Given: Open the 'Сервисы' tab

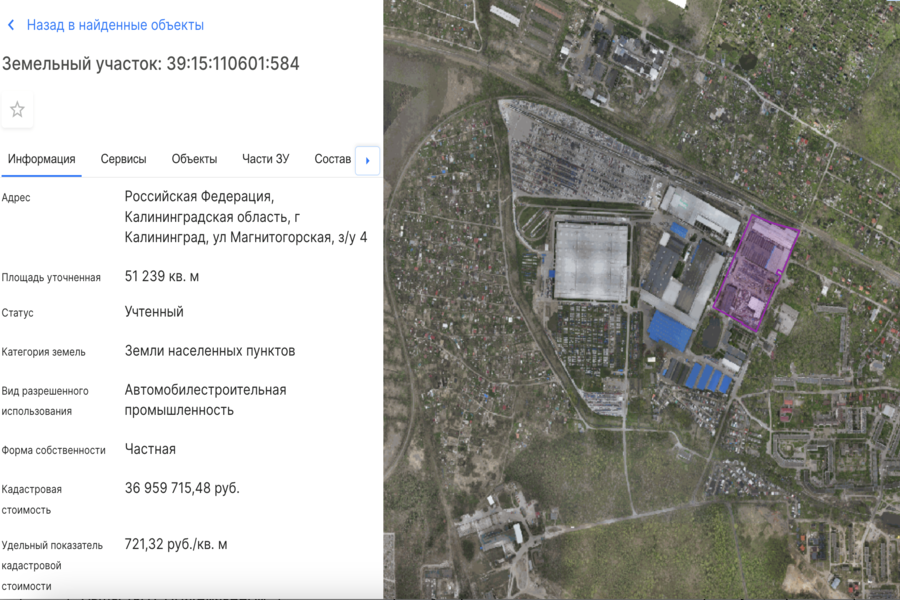Looking at the screenshot, I should pyautogui.click(x=123, y=159).
